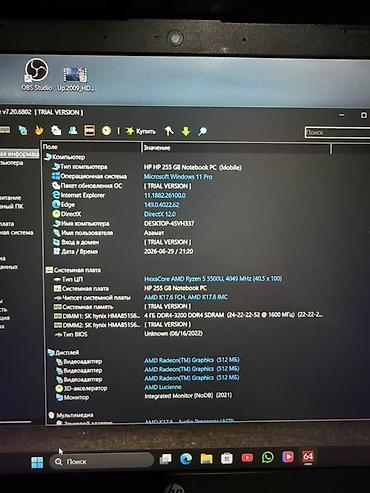Image resolution: width=370 pixels, height=493 pixels.
Task: Select the Операционная система row in the list
Action: point(89,176)
